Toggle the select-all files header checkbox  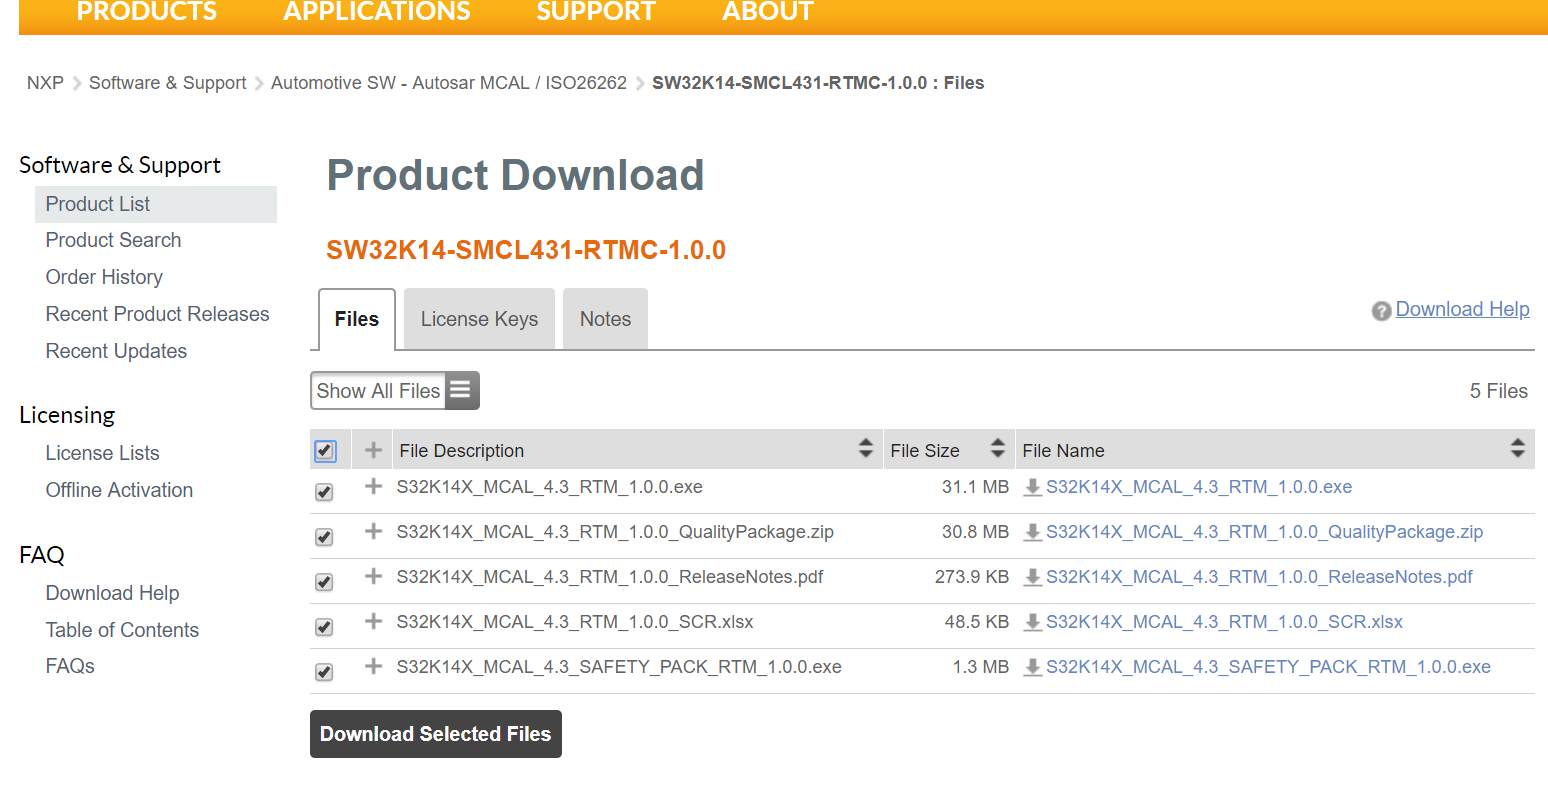click(325, 451)
